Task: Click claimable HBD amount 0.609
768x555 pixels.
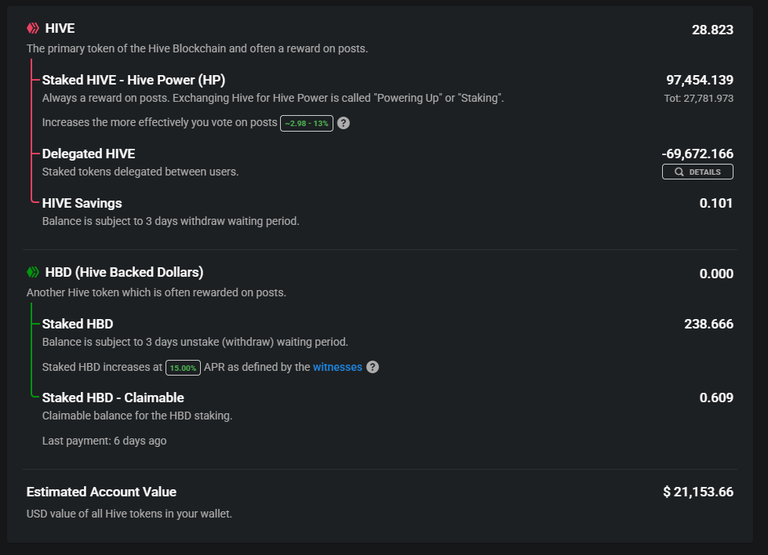Action: point(716,397)
